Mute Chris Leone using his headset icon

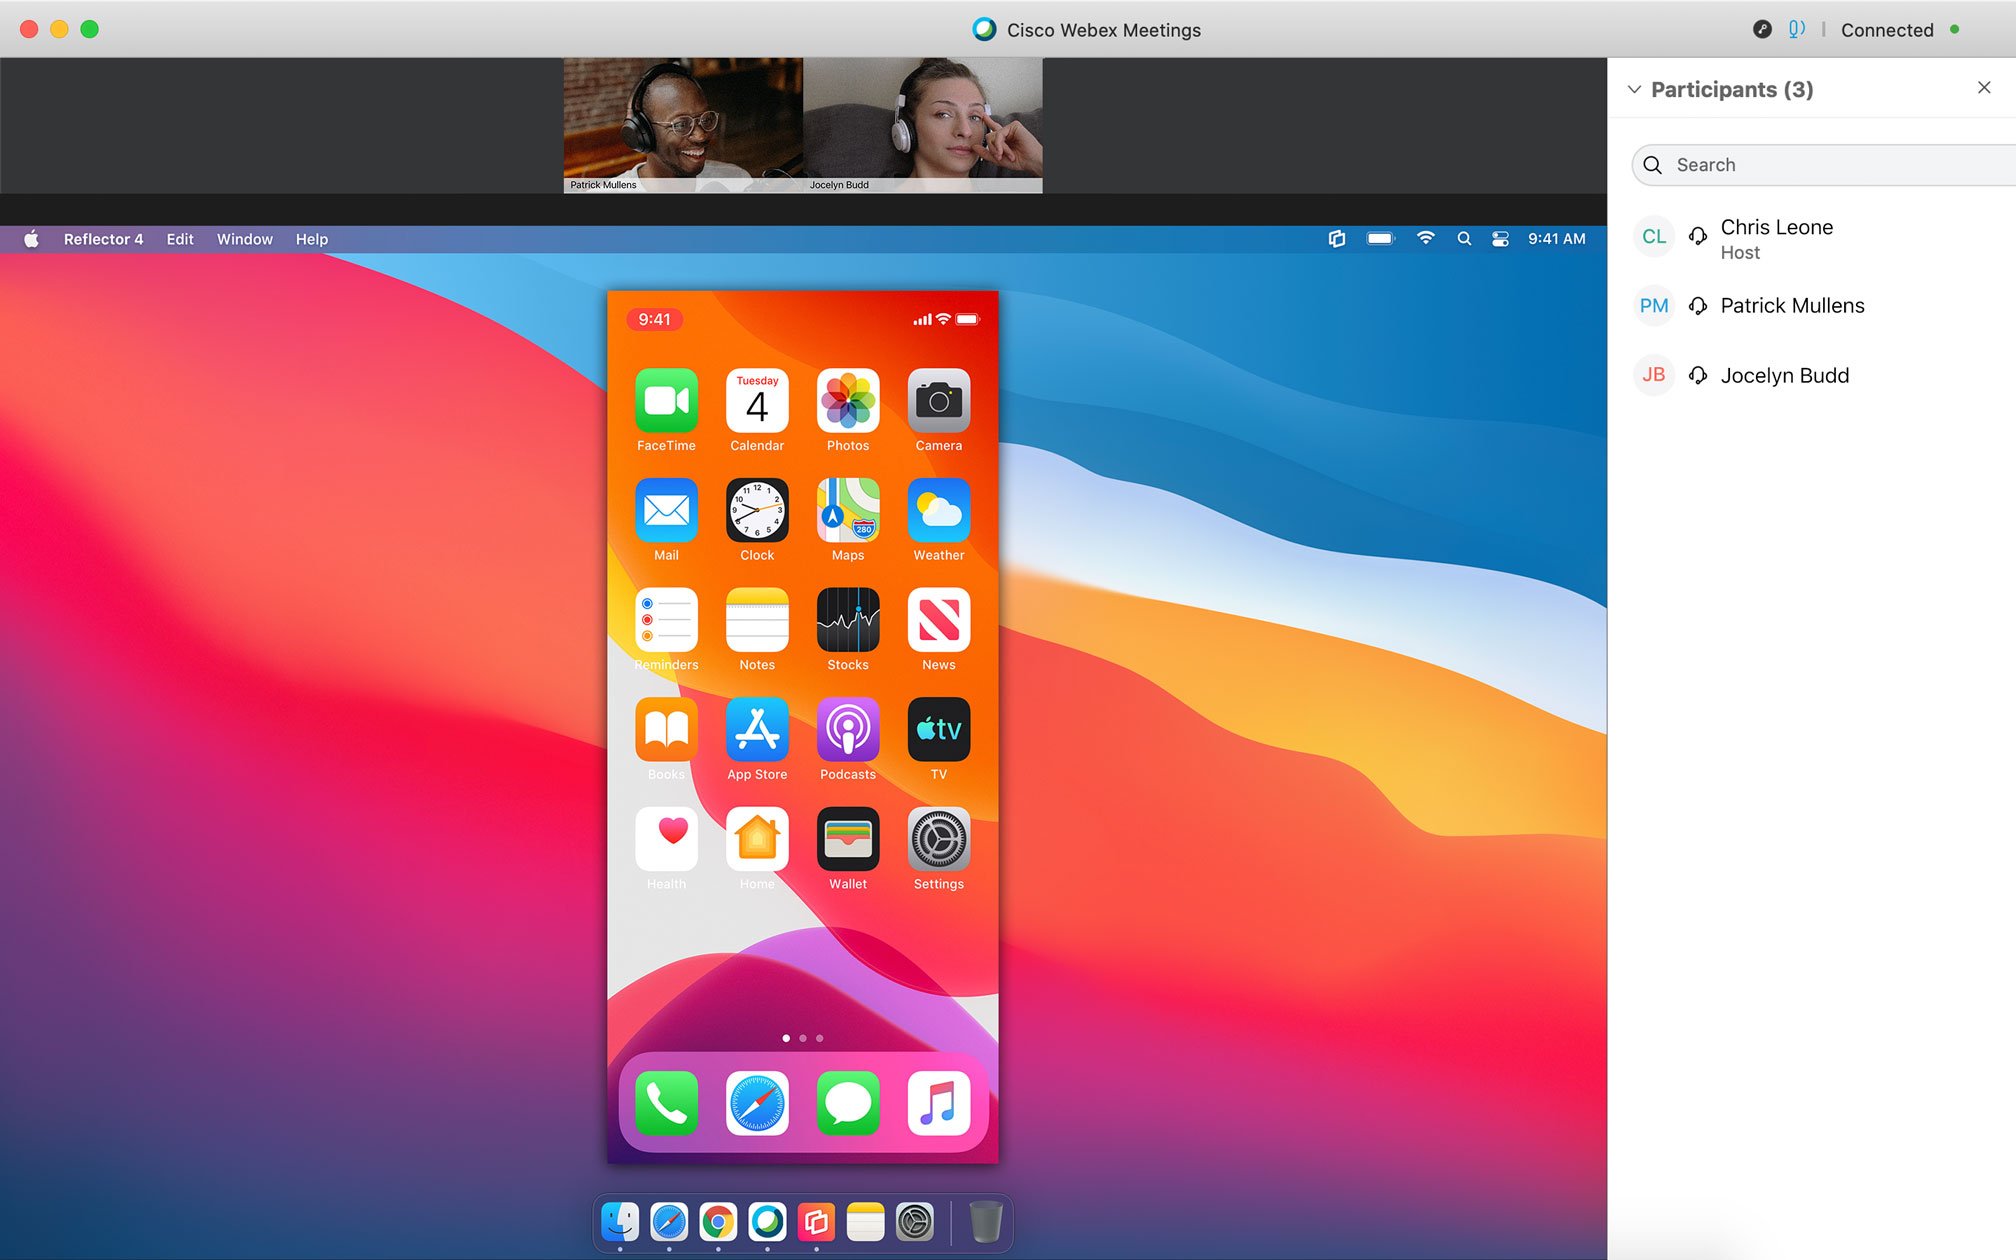click(1699, 236)
